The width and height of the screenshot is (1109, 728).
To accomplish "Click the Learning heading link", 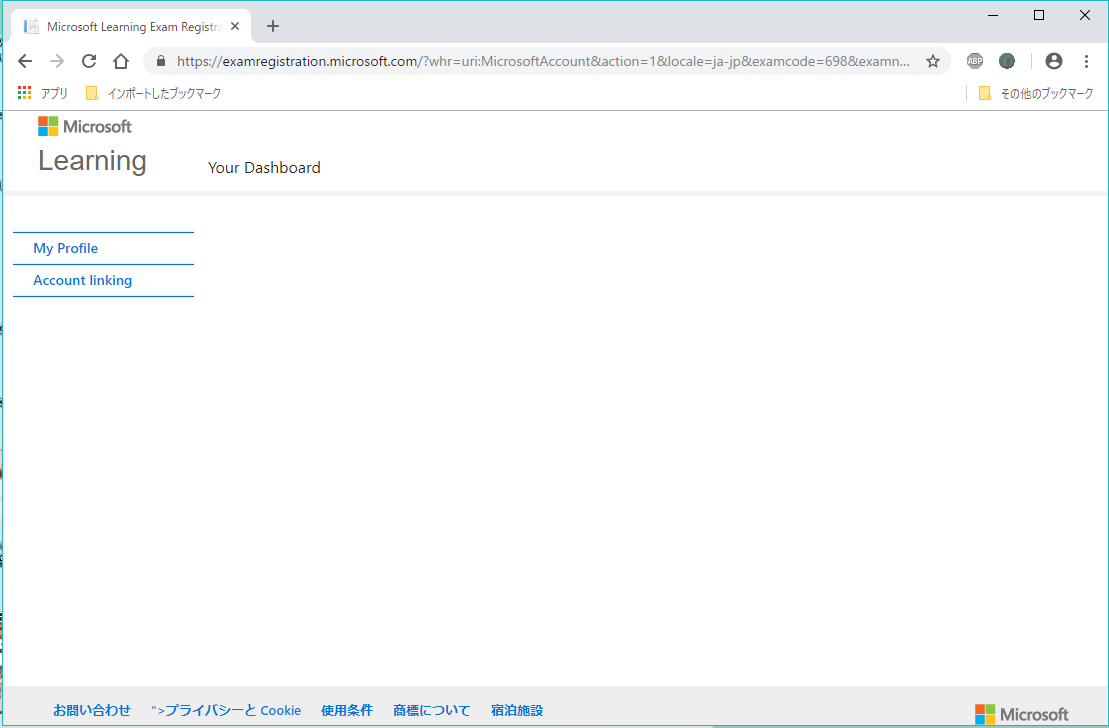I will tap(93, 161).
